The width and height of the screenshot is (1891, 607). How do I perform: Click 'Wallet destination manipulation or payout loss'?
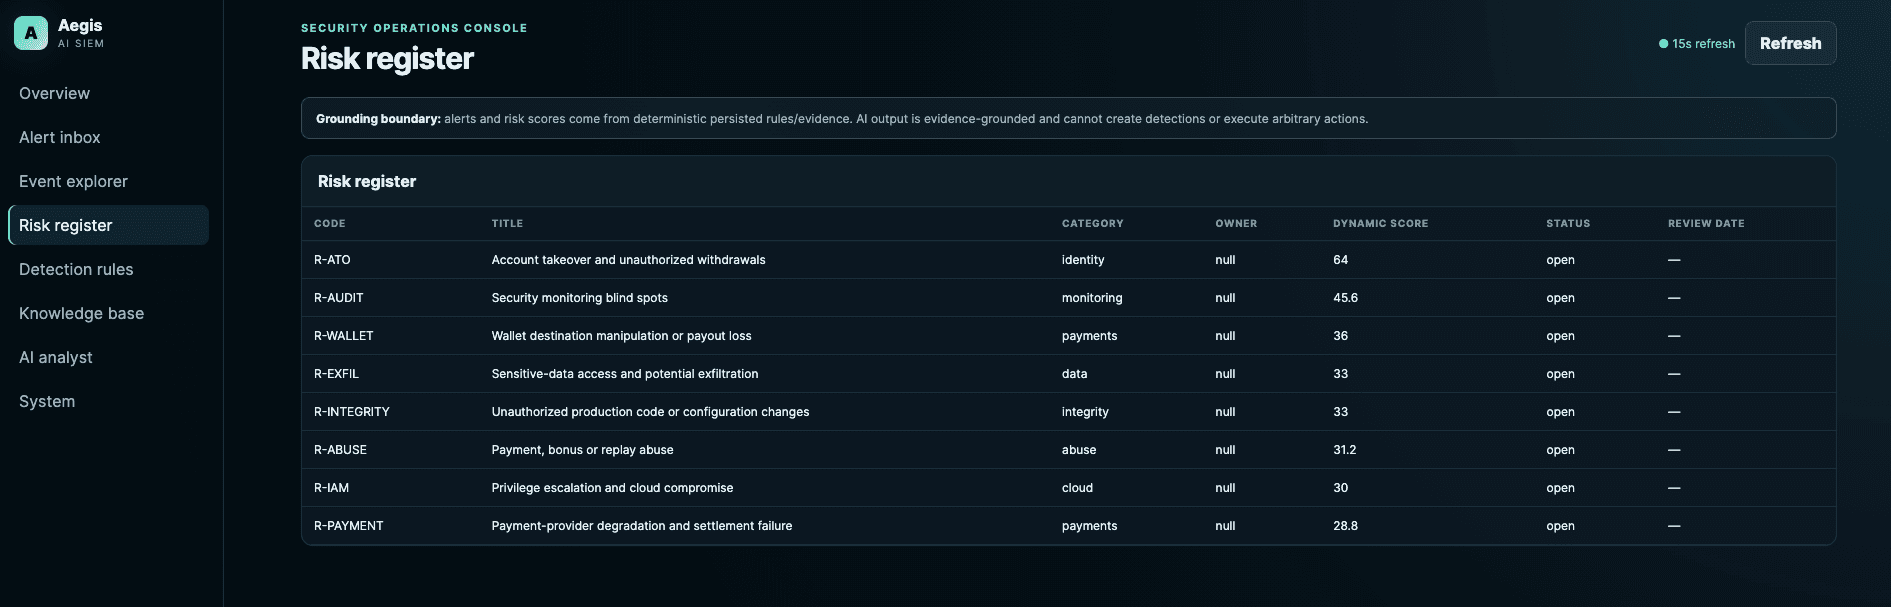coord(621,336)
